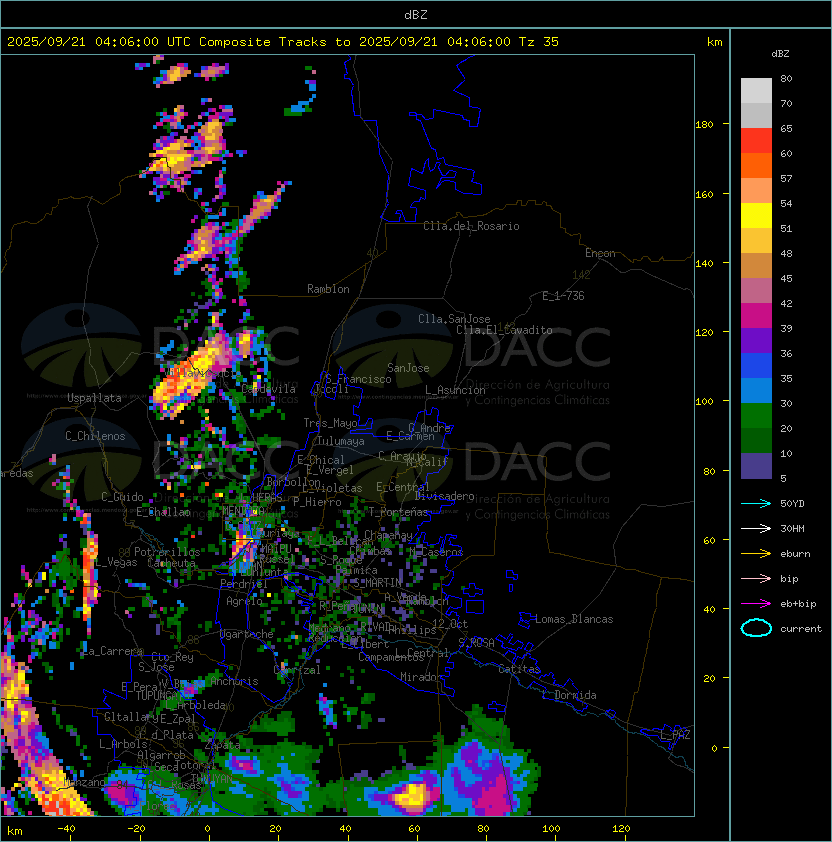Click the 04:06:00 UTC Composite Tracks header
Image resolution: width=832 pixels, height=842 pixels.
pyautogui.click(x=283, y=42)
